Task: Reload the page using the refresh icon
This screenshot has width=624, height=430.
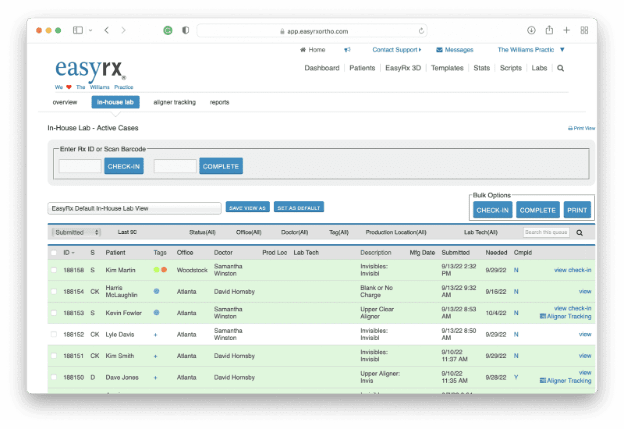Action: (421, 31)
